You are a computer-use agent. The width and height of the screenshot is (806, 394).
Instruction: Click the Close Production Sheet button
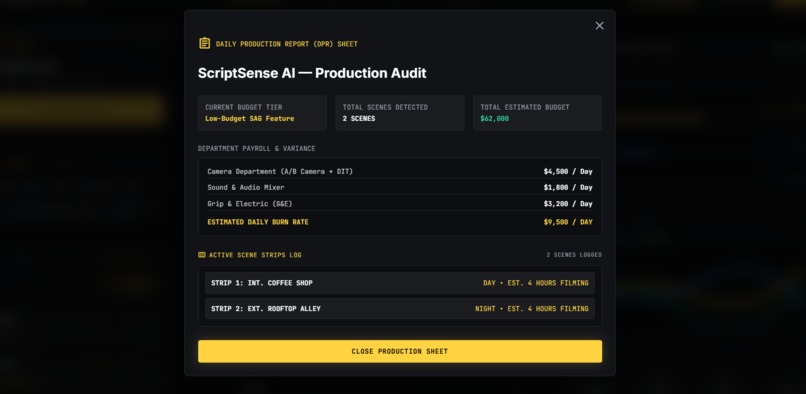(x=400, y=351)
